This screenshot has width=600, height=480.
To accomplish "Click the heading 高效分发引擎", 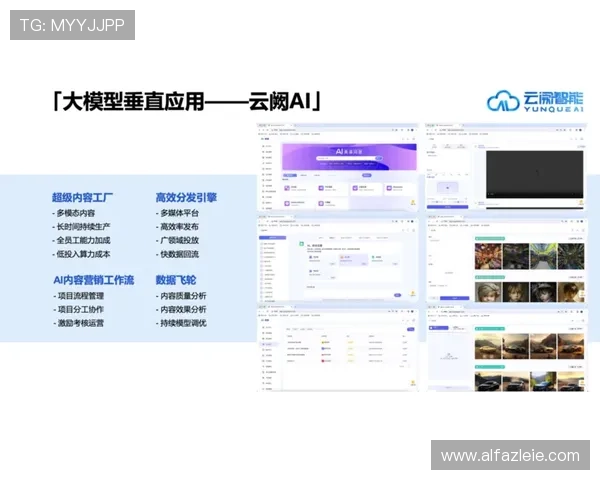I will [186, 198].
